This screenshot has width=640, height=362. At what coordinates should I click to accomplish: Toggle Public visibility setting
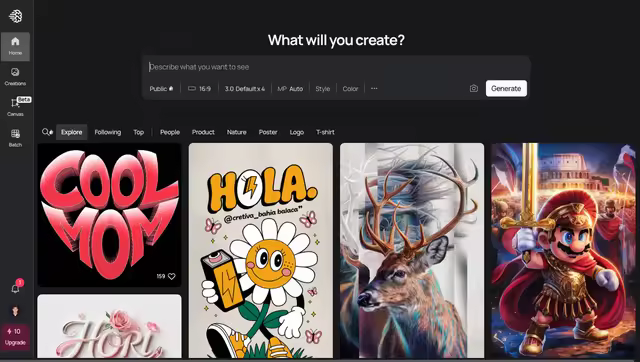tap(161, 89)
